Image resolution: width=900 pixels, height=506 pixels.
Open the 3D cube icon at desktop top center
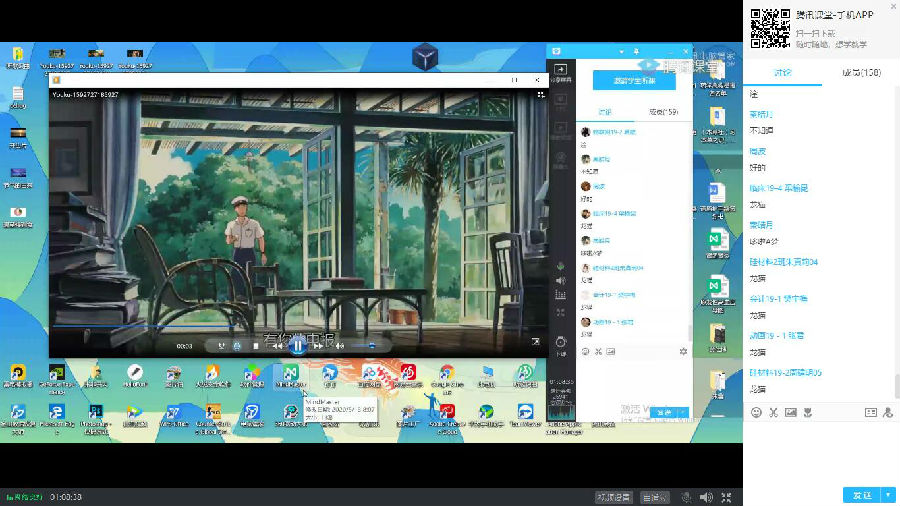(425, 57)
